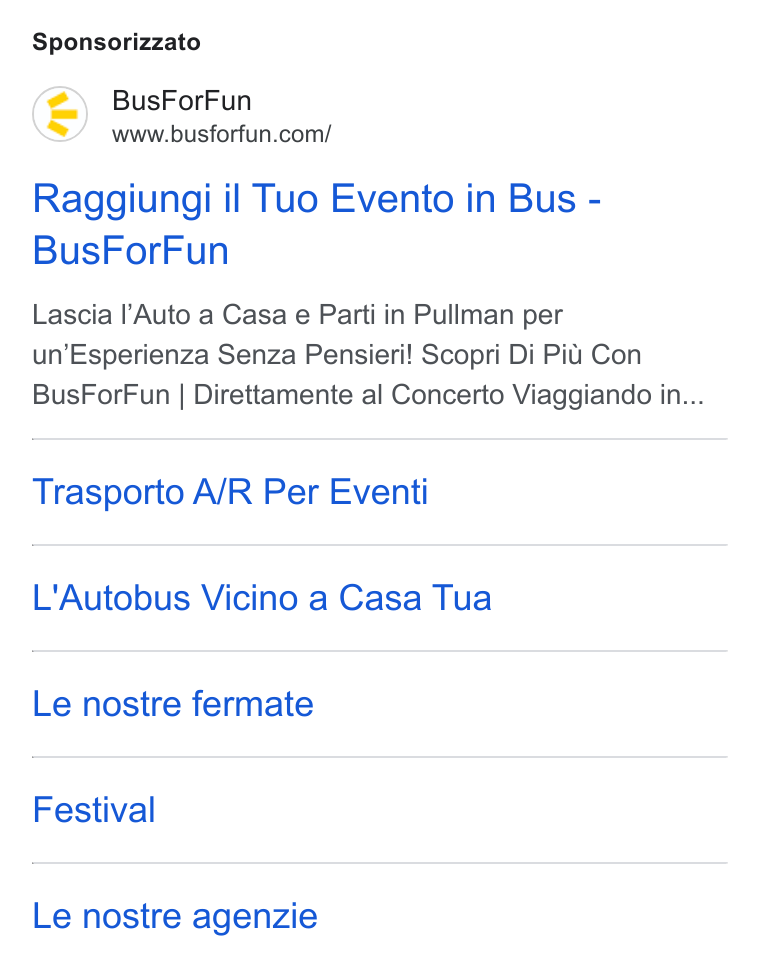The height and width of the screenshot is (968, 760).
Task: Click 'Scopri Di Più Con' in description
Action: pyautogui.click(x=532, y=355)
